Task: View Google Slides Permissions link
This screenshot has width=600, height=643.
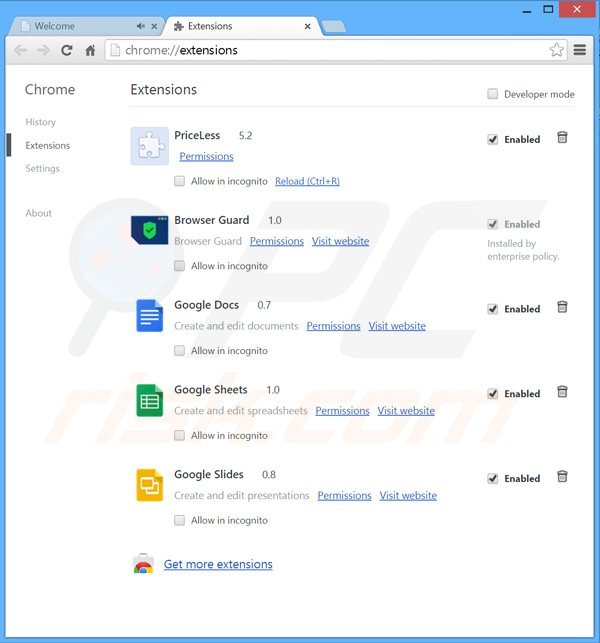Action: [x=344, y=496]
